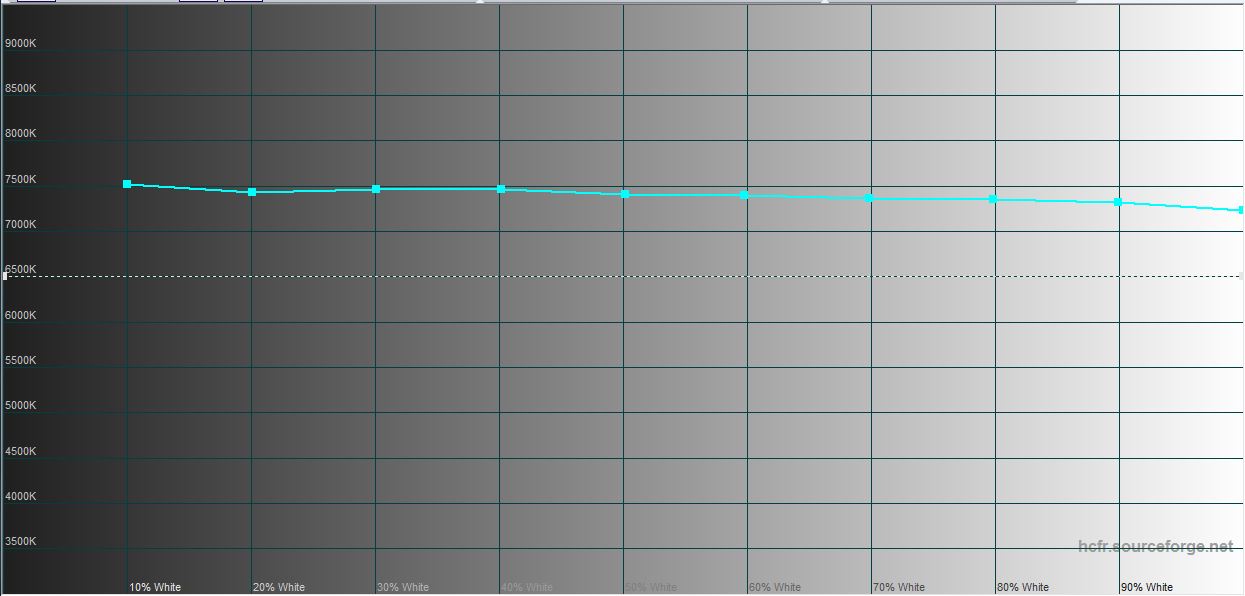Screen dimensions: 1245x596
Task: Click the 3500K axis label
Action: [21, 541]
